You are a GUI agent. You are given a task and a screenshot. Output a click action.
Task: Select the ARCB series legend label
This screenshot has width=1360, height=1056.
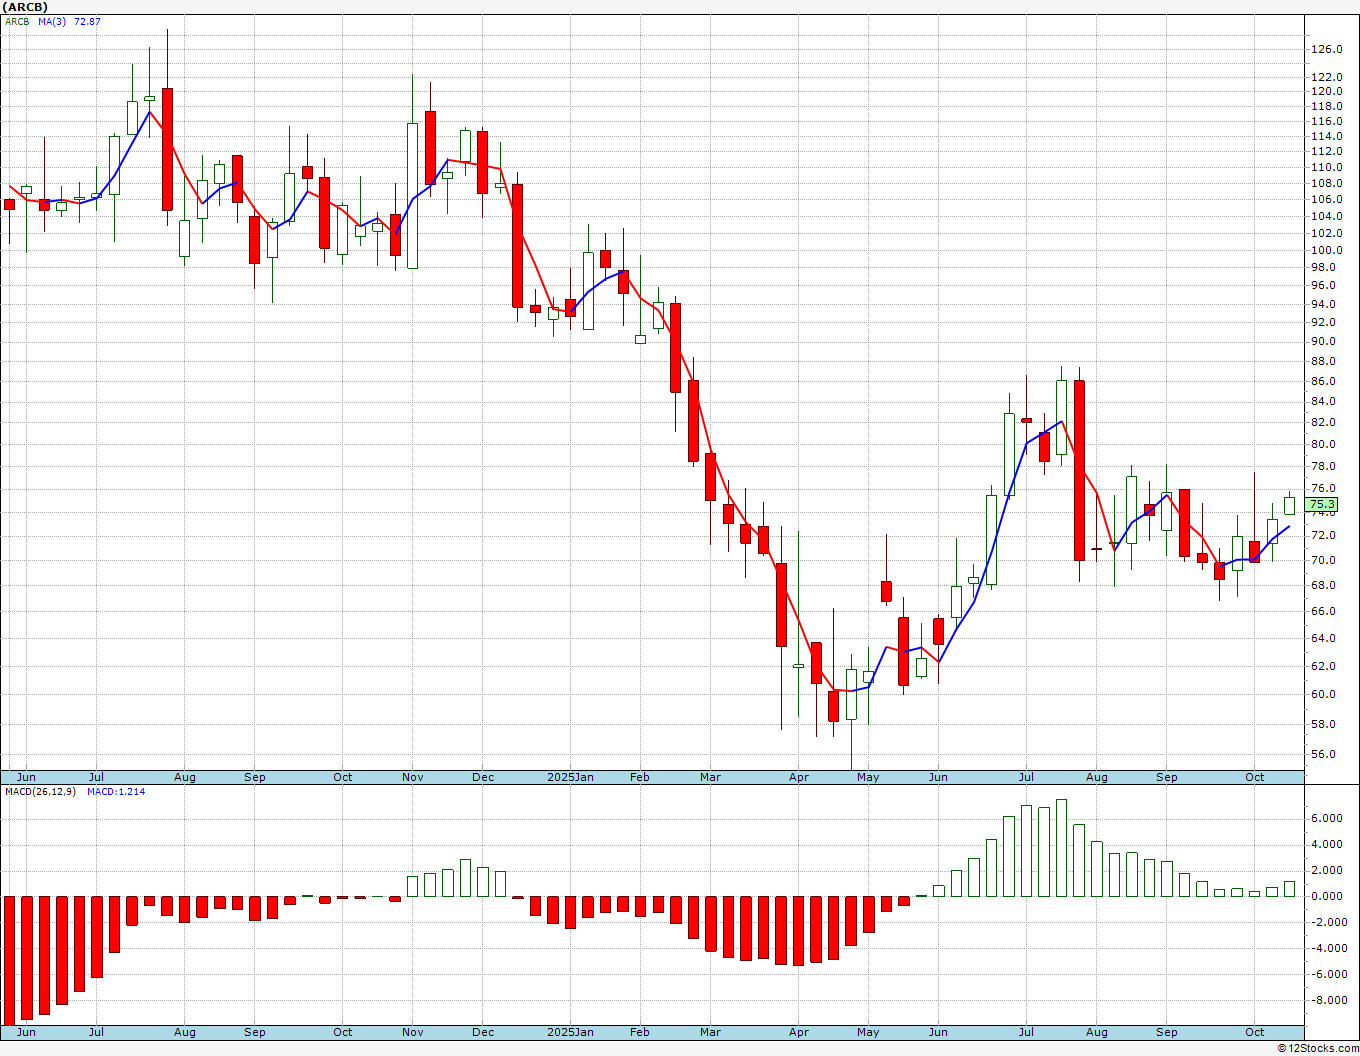[17, 21]
